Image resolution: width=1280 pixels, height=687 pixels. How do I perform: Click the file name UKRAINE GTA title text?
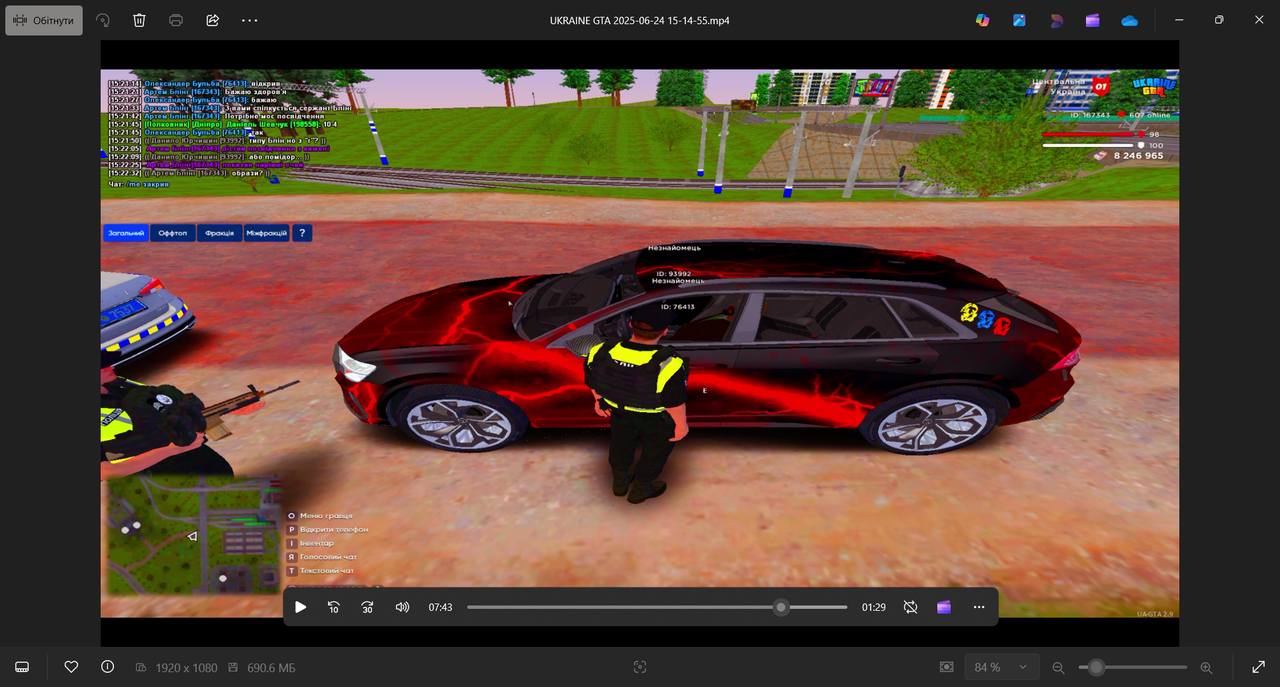639,20
